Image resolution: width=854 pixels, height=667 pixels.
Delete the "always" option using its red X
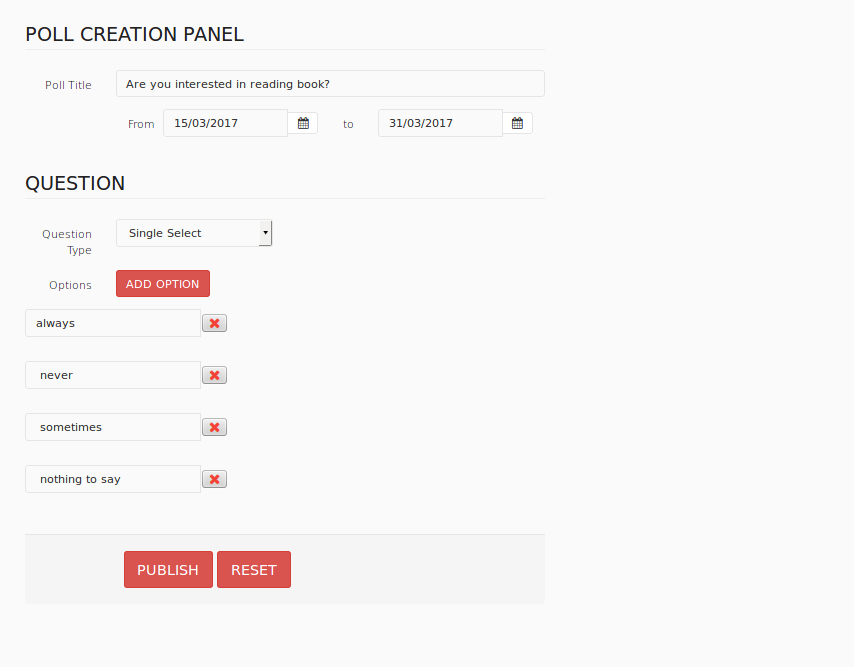(214, 322)
